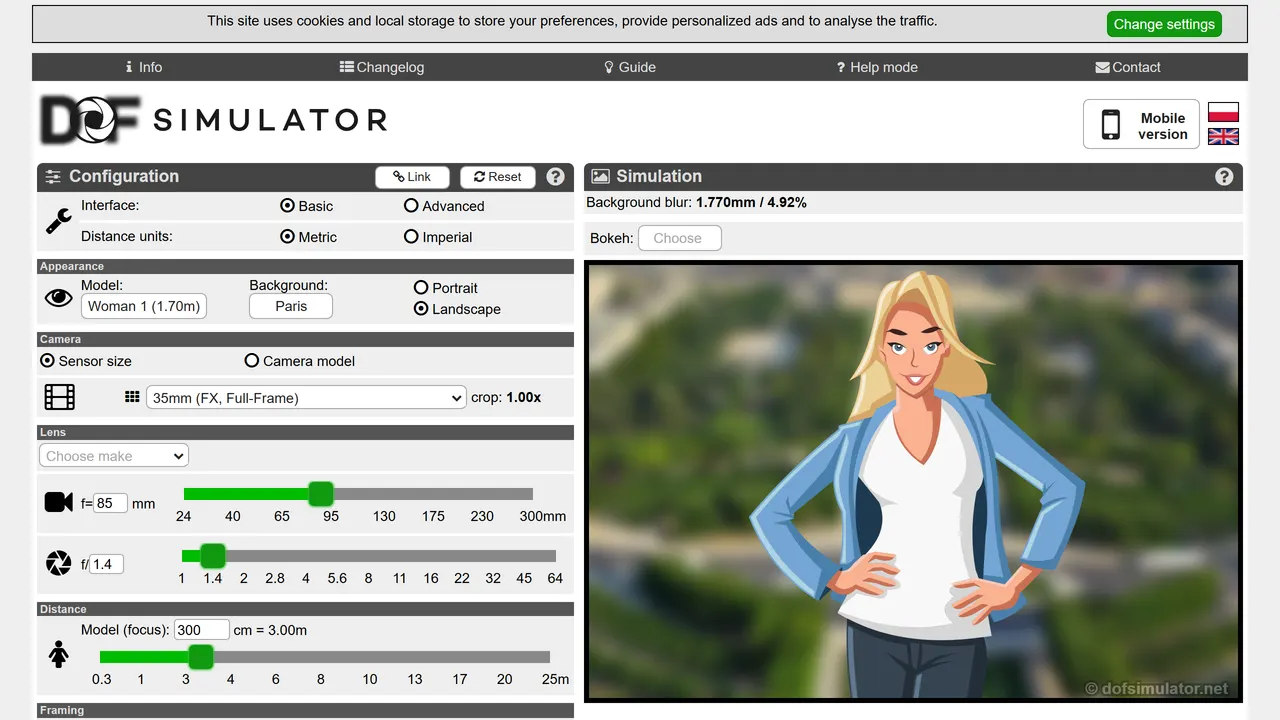
Task: Click the focal length slider handle
Action: [x=320, y=494]
